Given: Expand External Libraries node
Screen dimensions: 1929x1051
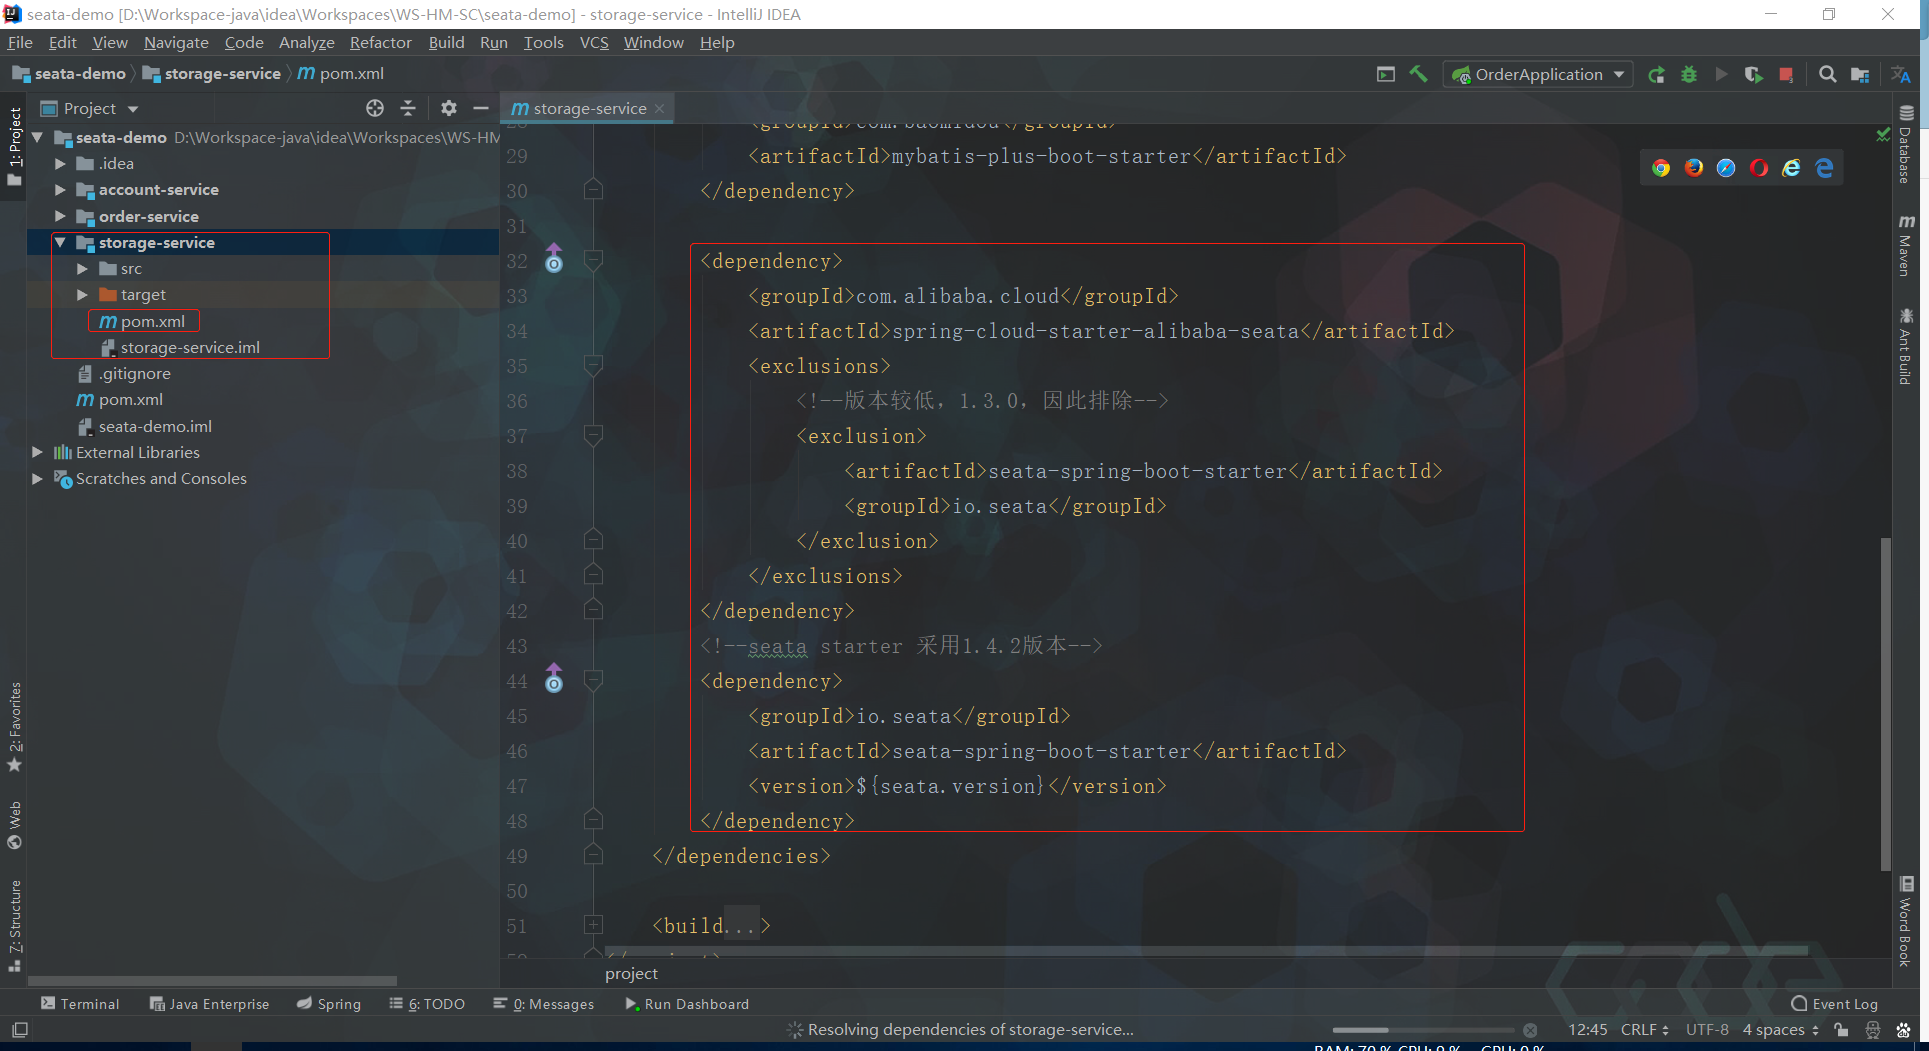Looking at the screenshot, I should 37,452.
